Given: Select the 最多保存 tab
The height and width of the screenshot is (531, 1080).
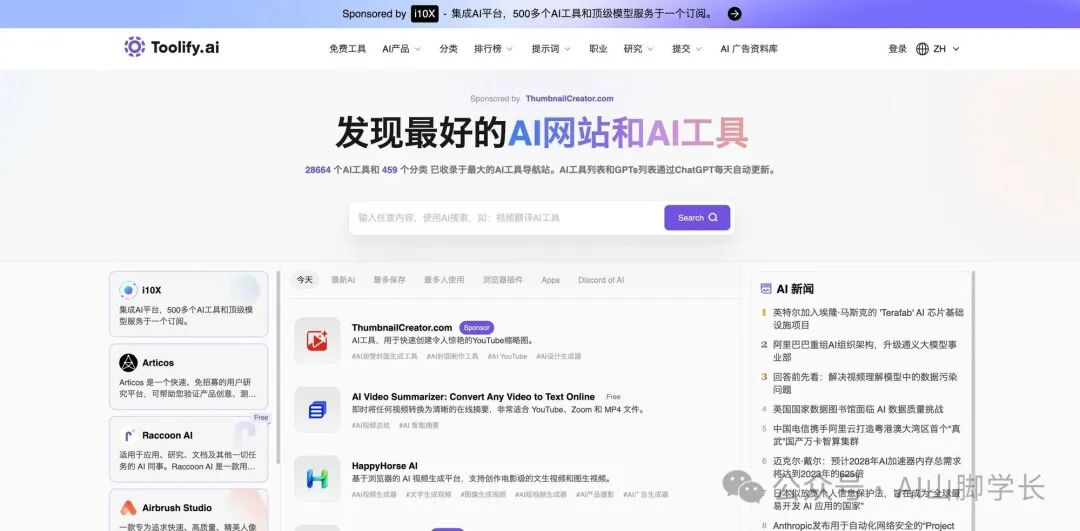Looking at the screenshot, I should [389, 280].
